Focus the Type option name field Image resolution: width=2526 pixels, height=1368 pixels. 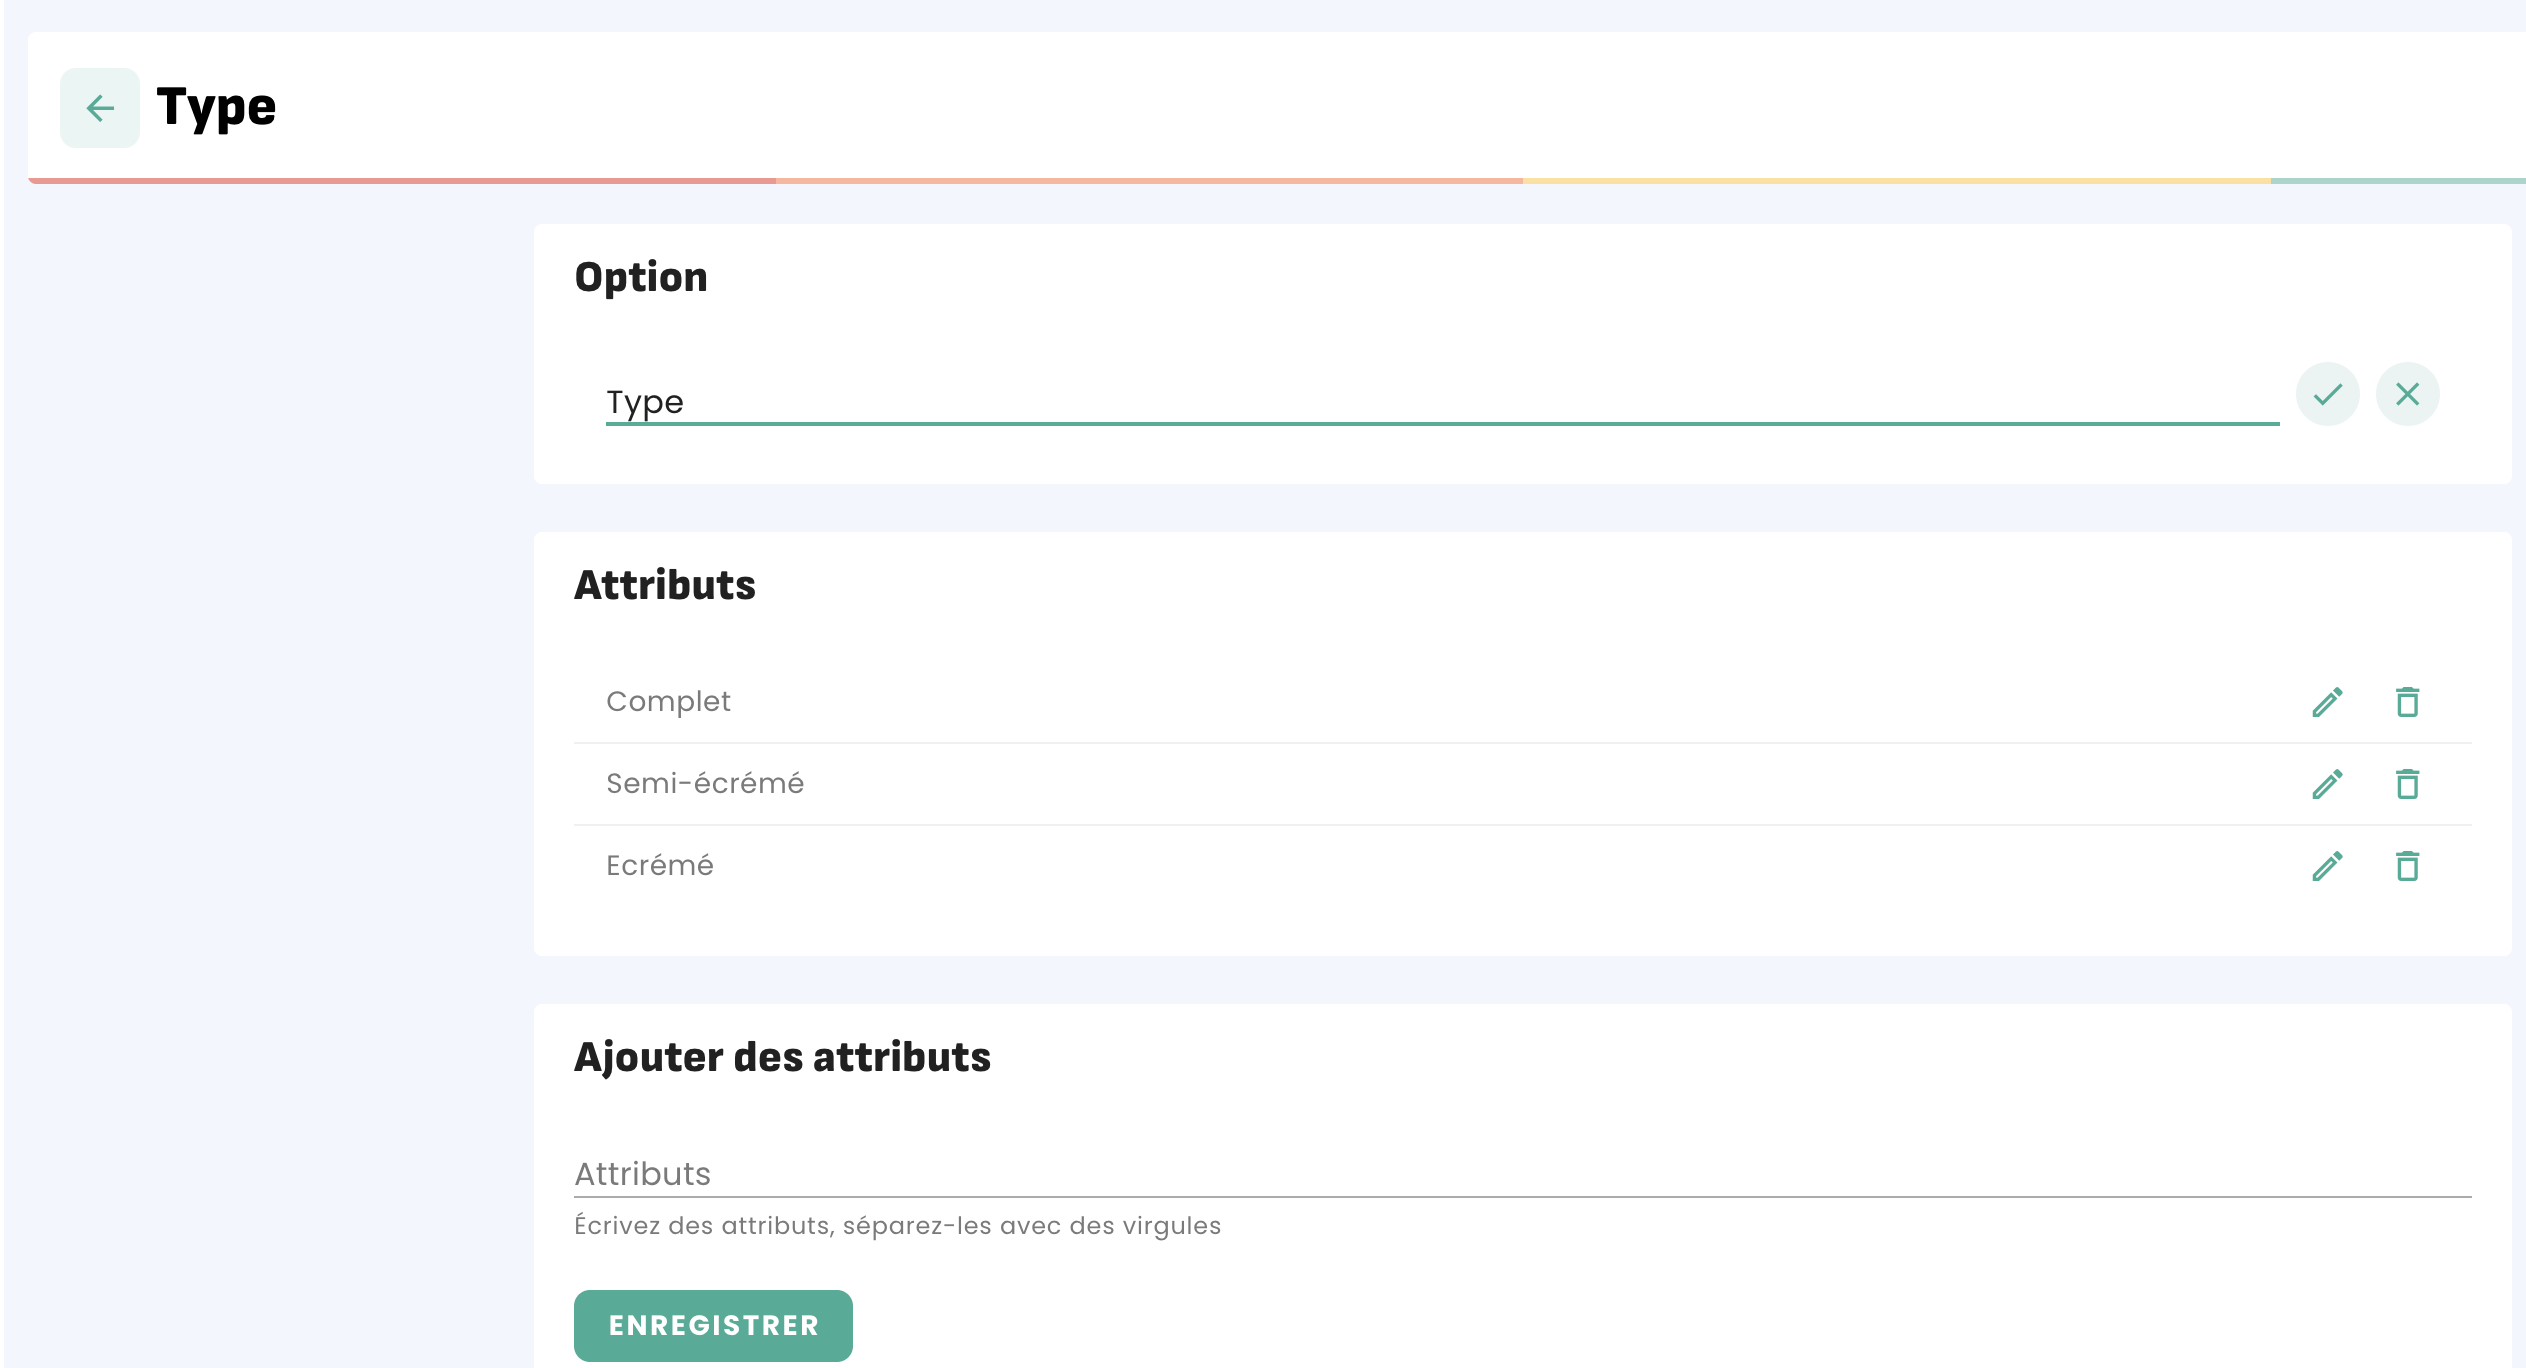tap(1440, 402)
